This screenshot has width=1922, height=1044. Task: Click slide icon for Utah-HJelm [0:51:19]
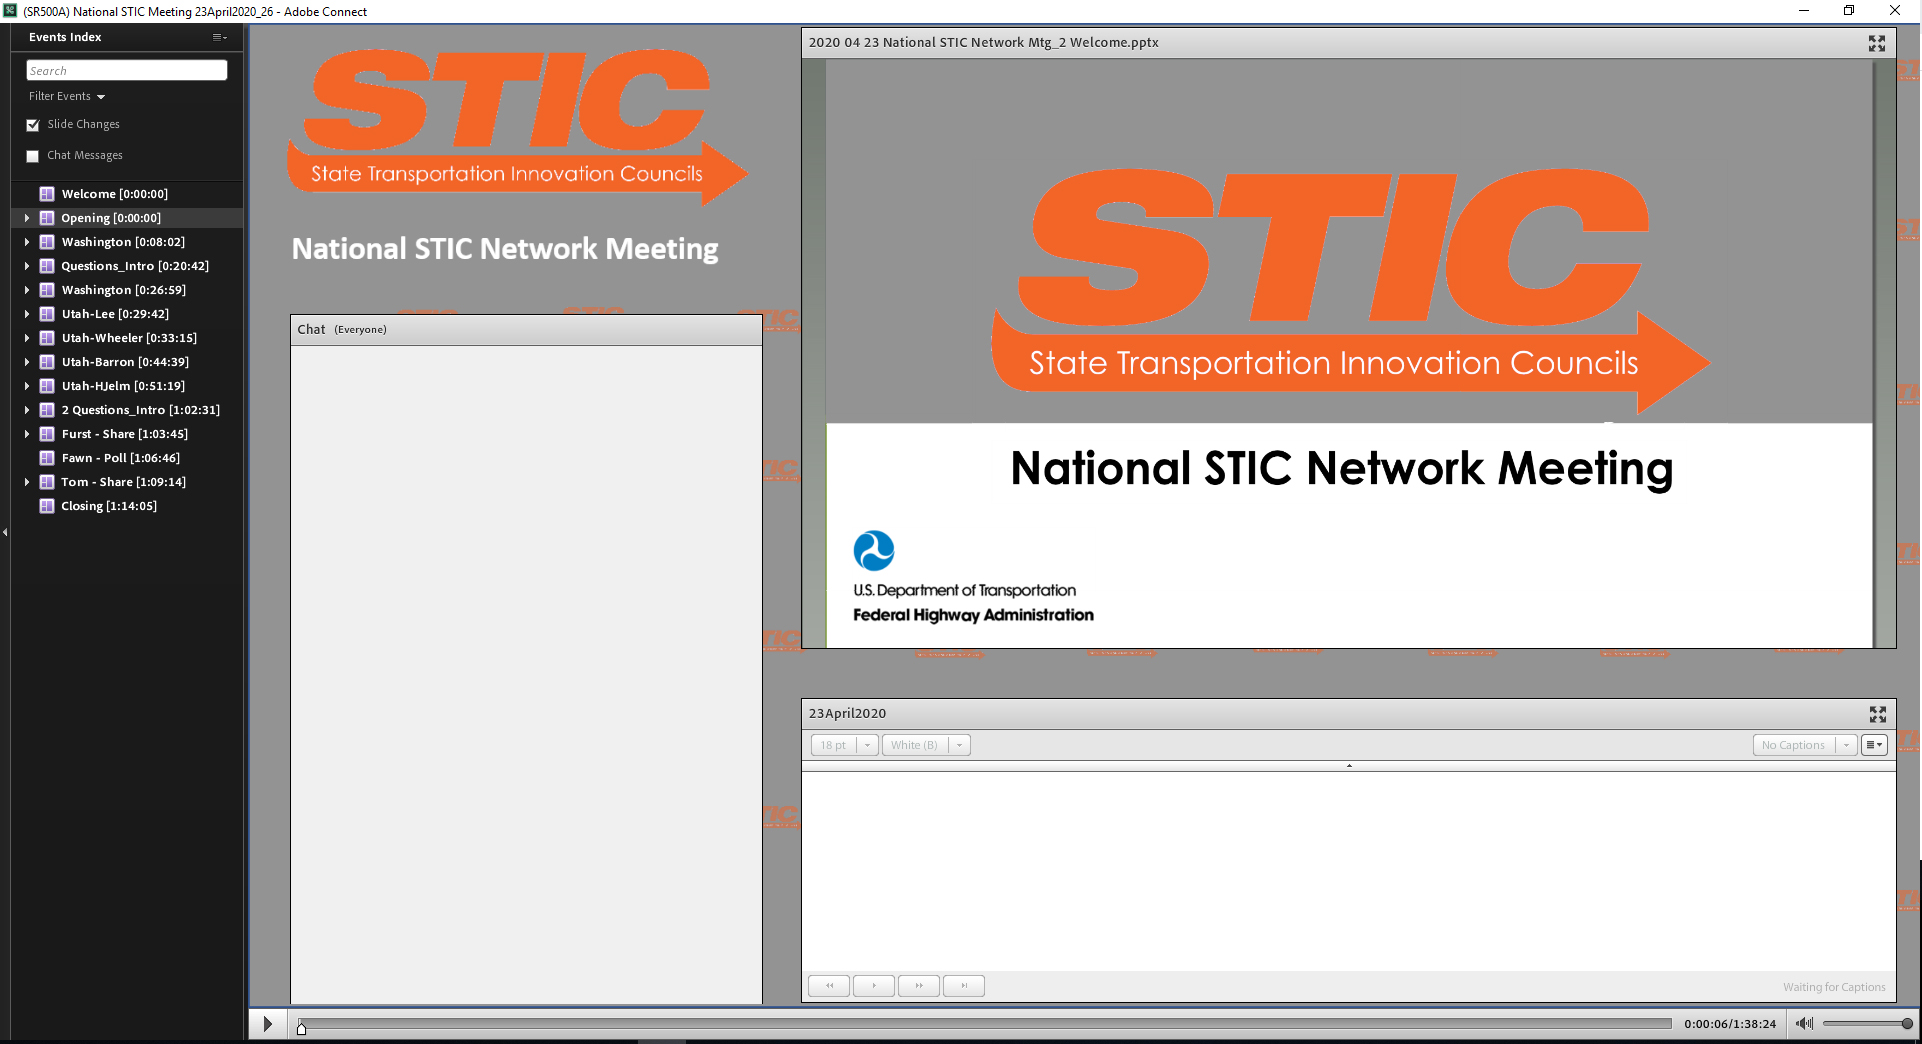[x=47, y=385]
